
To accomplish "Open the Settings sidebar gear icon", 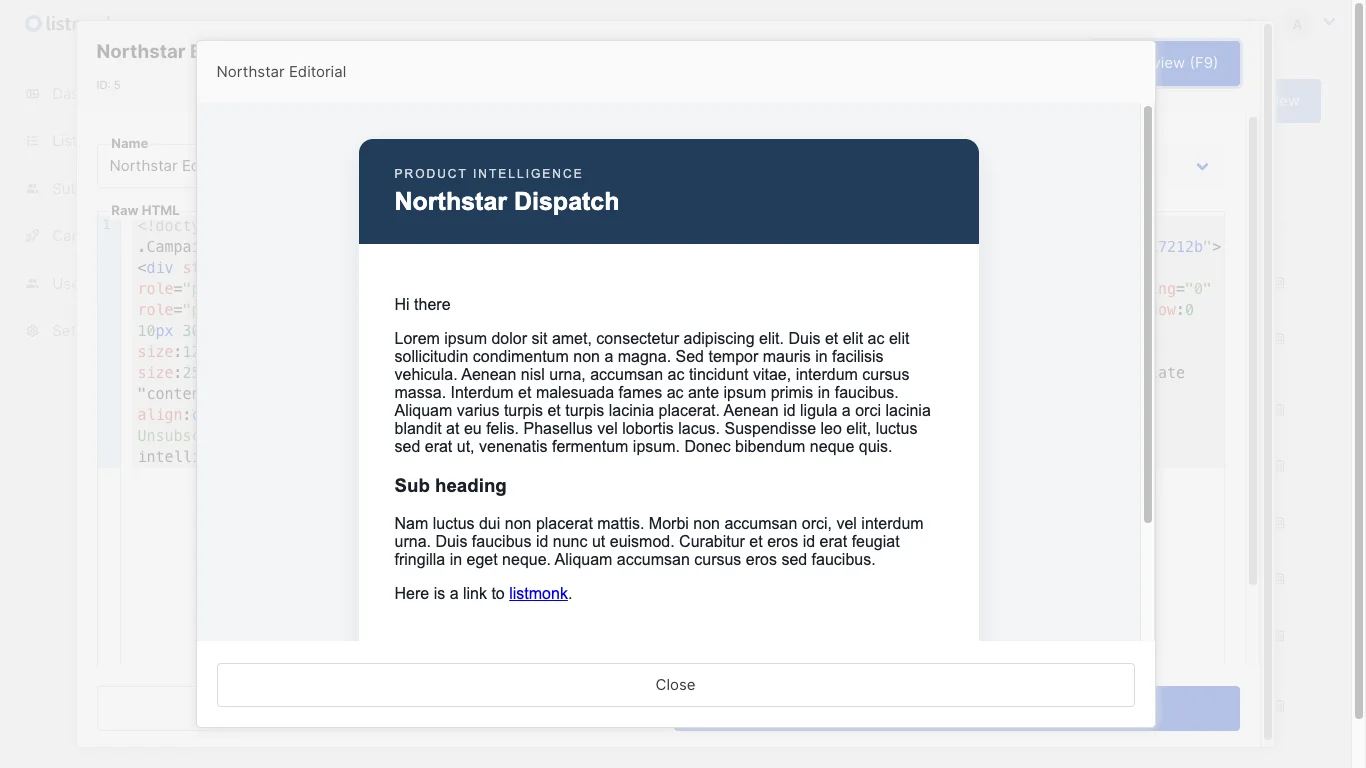I will pos(33,331).
